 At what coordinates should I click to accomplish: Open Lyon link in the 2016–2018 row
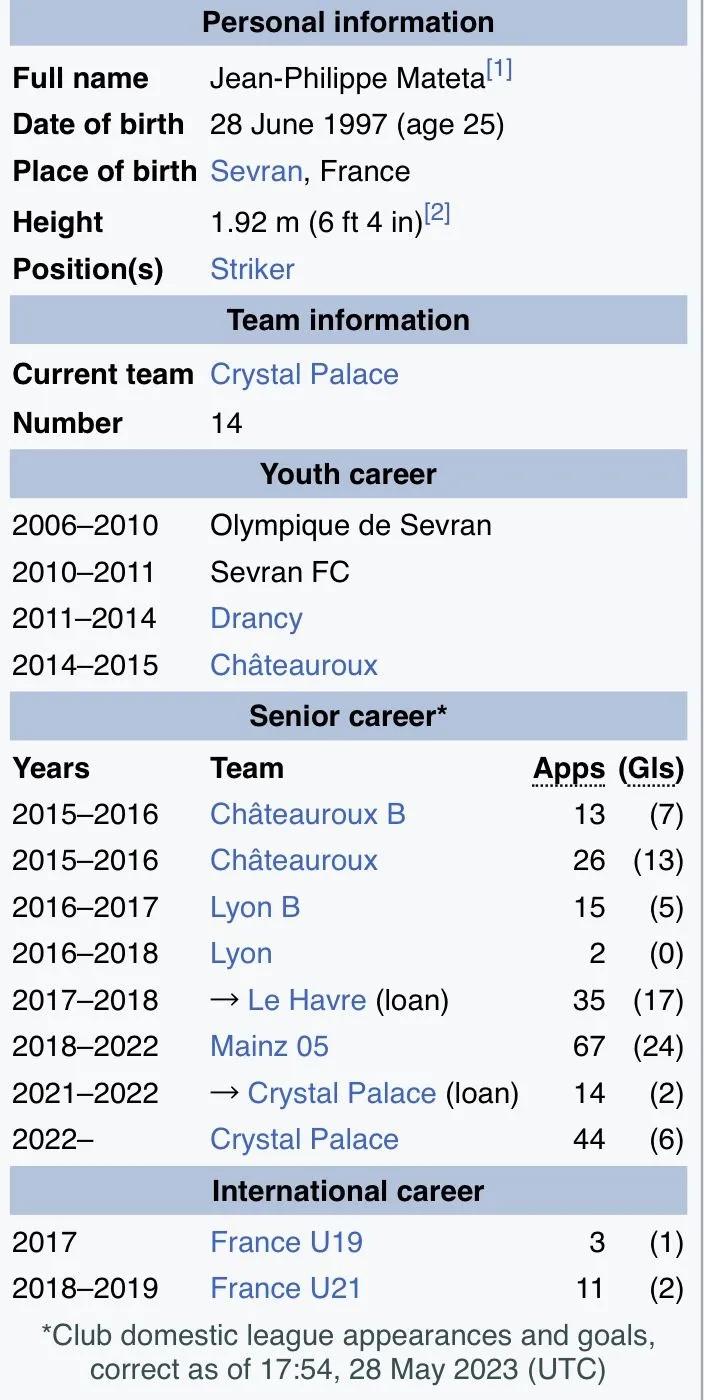pos(241,953)
